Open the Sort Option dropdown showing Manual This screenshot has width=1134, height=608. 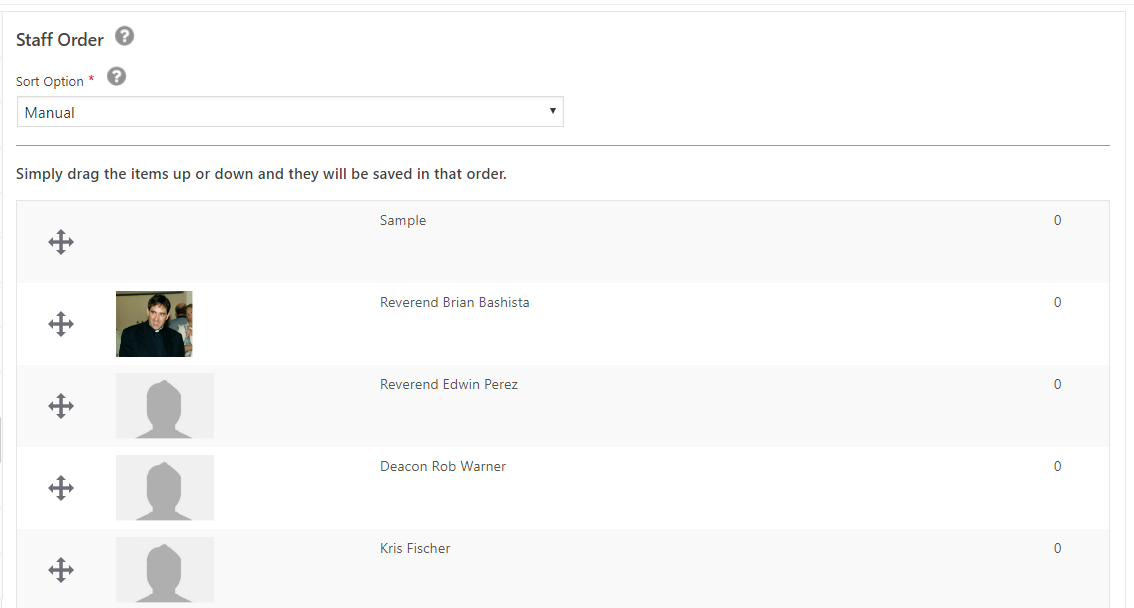click(290, 112)
